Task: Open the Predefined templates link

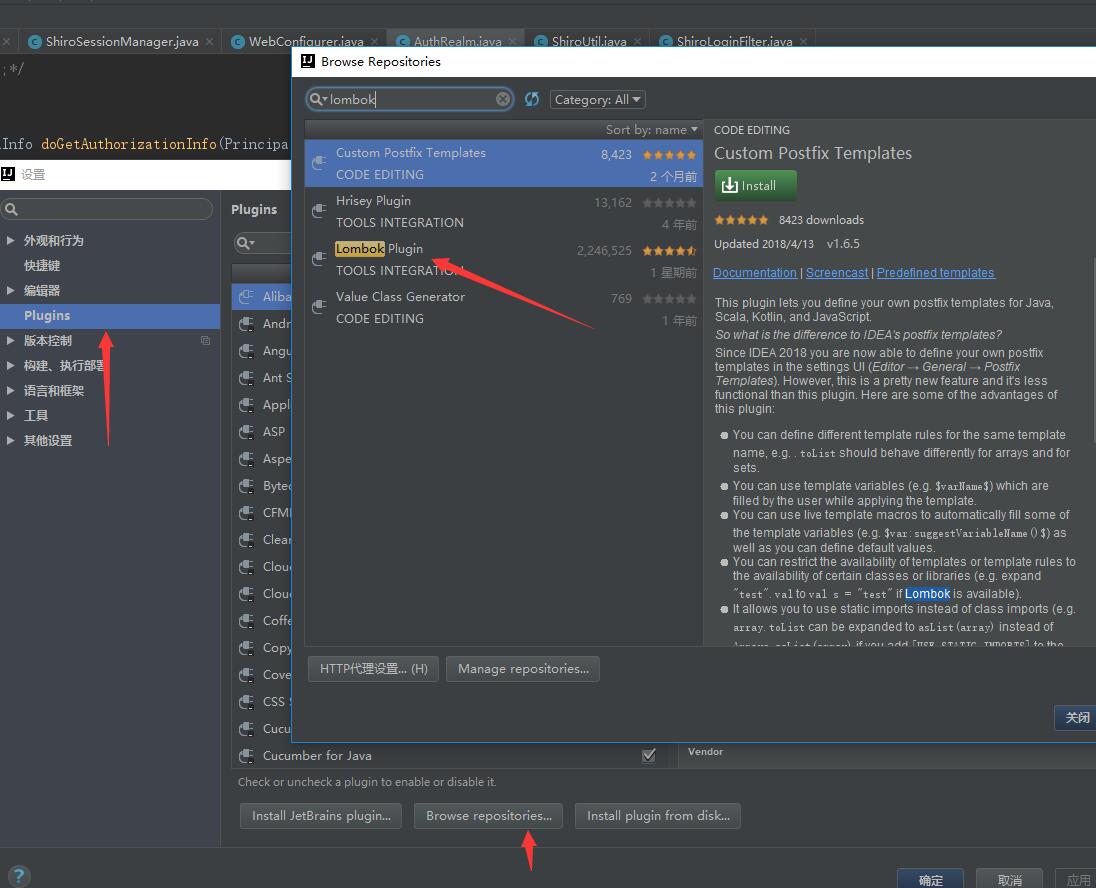Action: click(935, 273)
